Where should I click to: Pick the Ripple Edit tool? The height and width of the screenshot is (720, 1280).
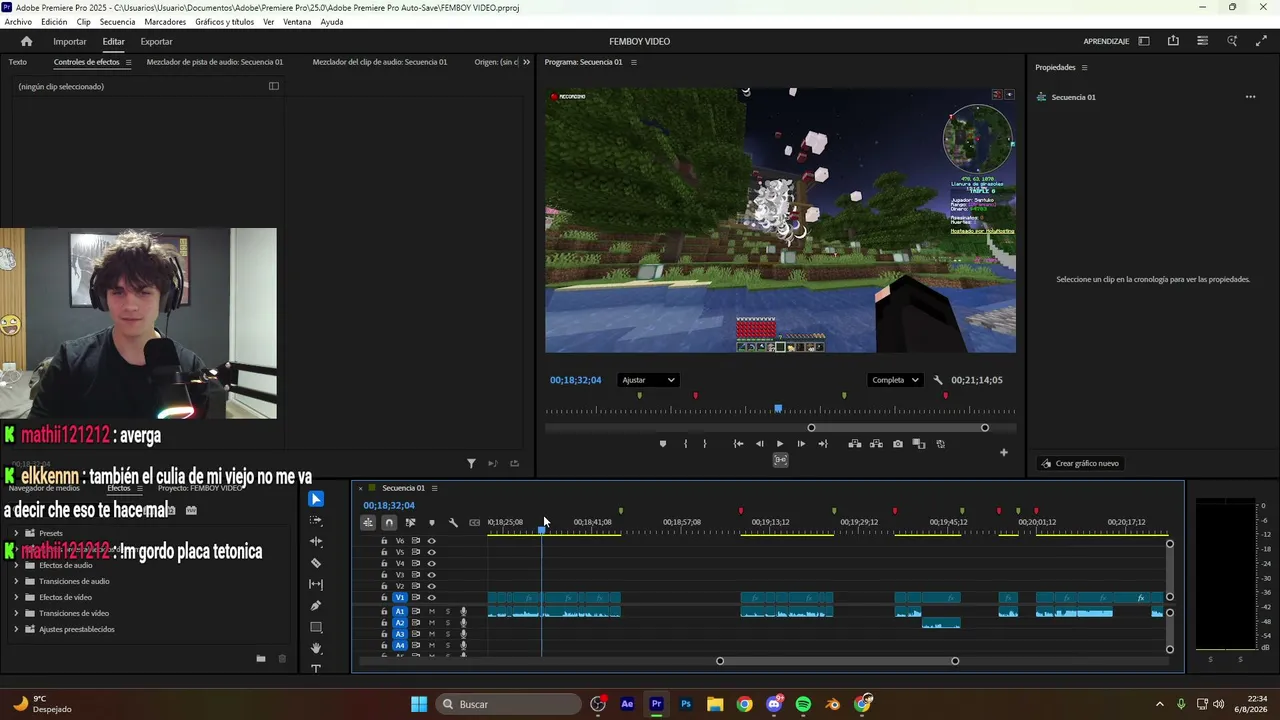pos(316,542)
